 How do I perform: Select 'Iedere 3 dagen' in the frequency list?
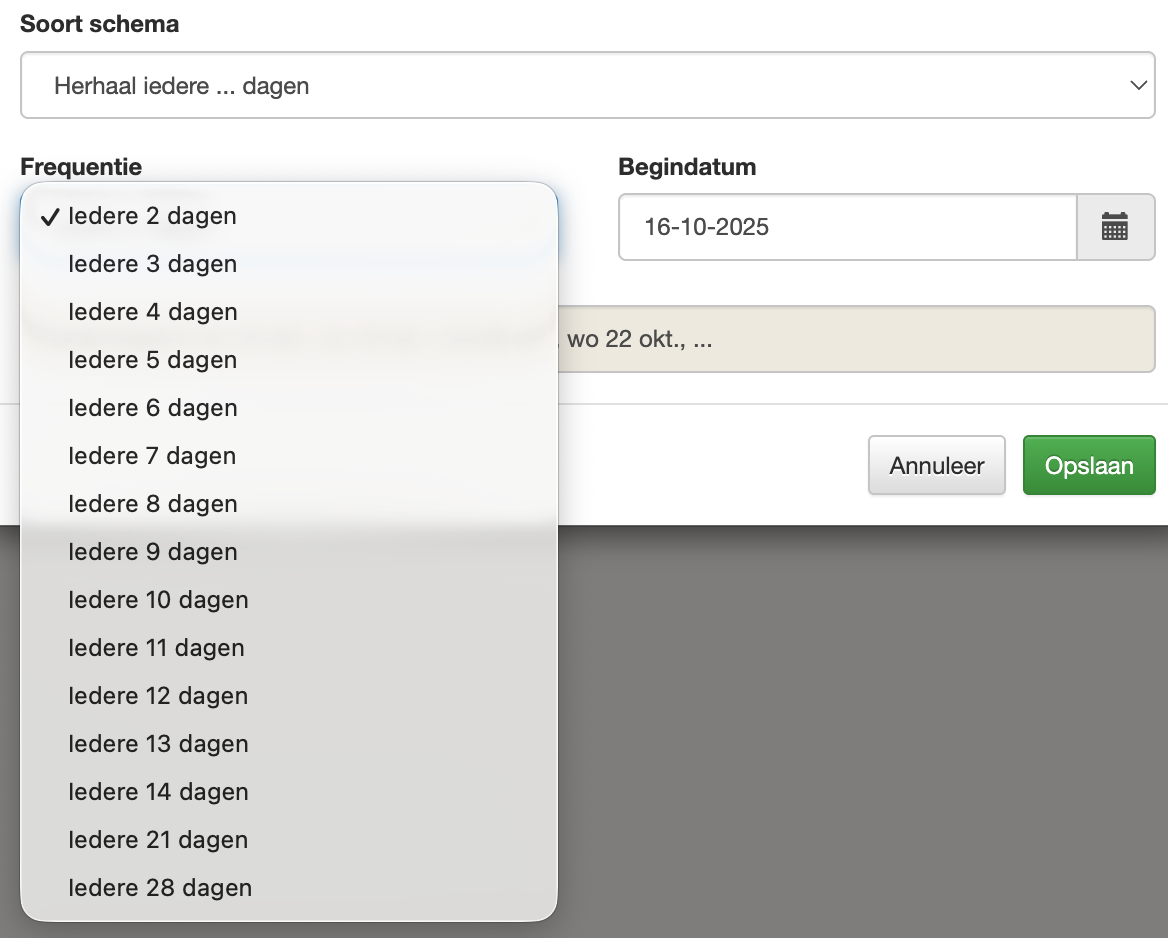[x=152, y=264]
